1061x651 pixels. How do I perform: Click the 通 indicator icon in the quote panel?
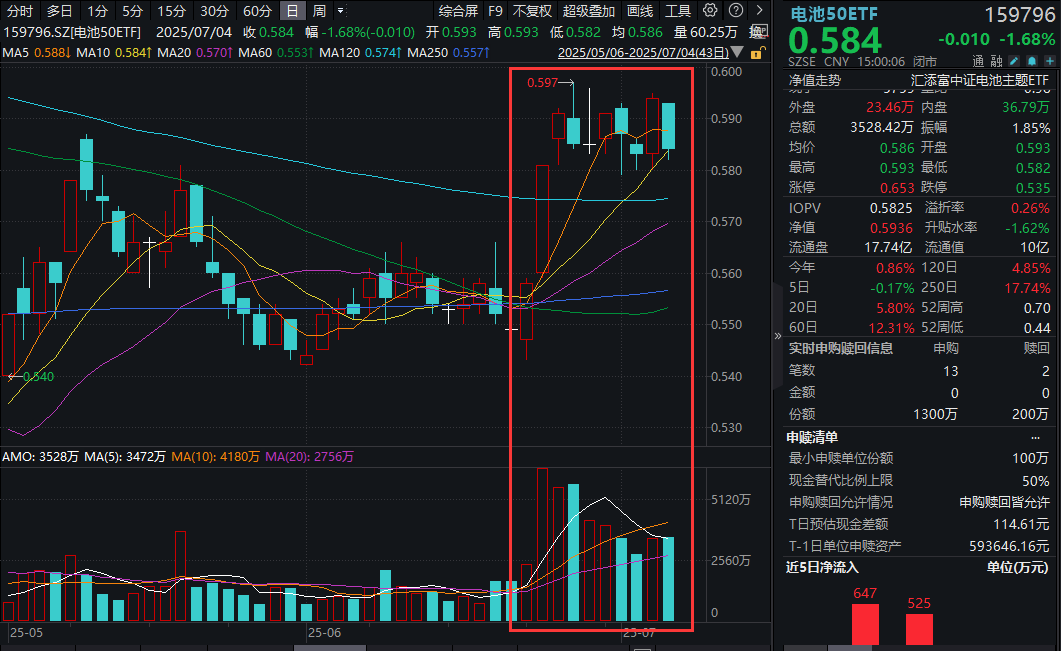pos(976,60)
